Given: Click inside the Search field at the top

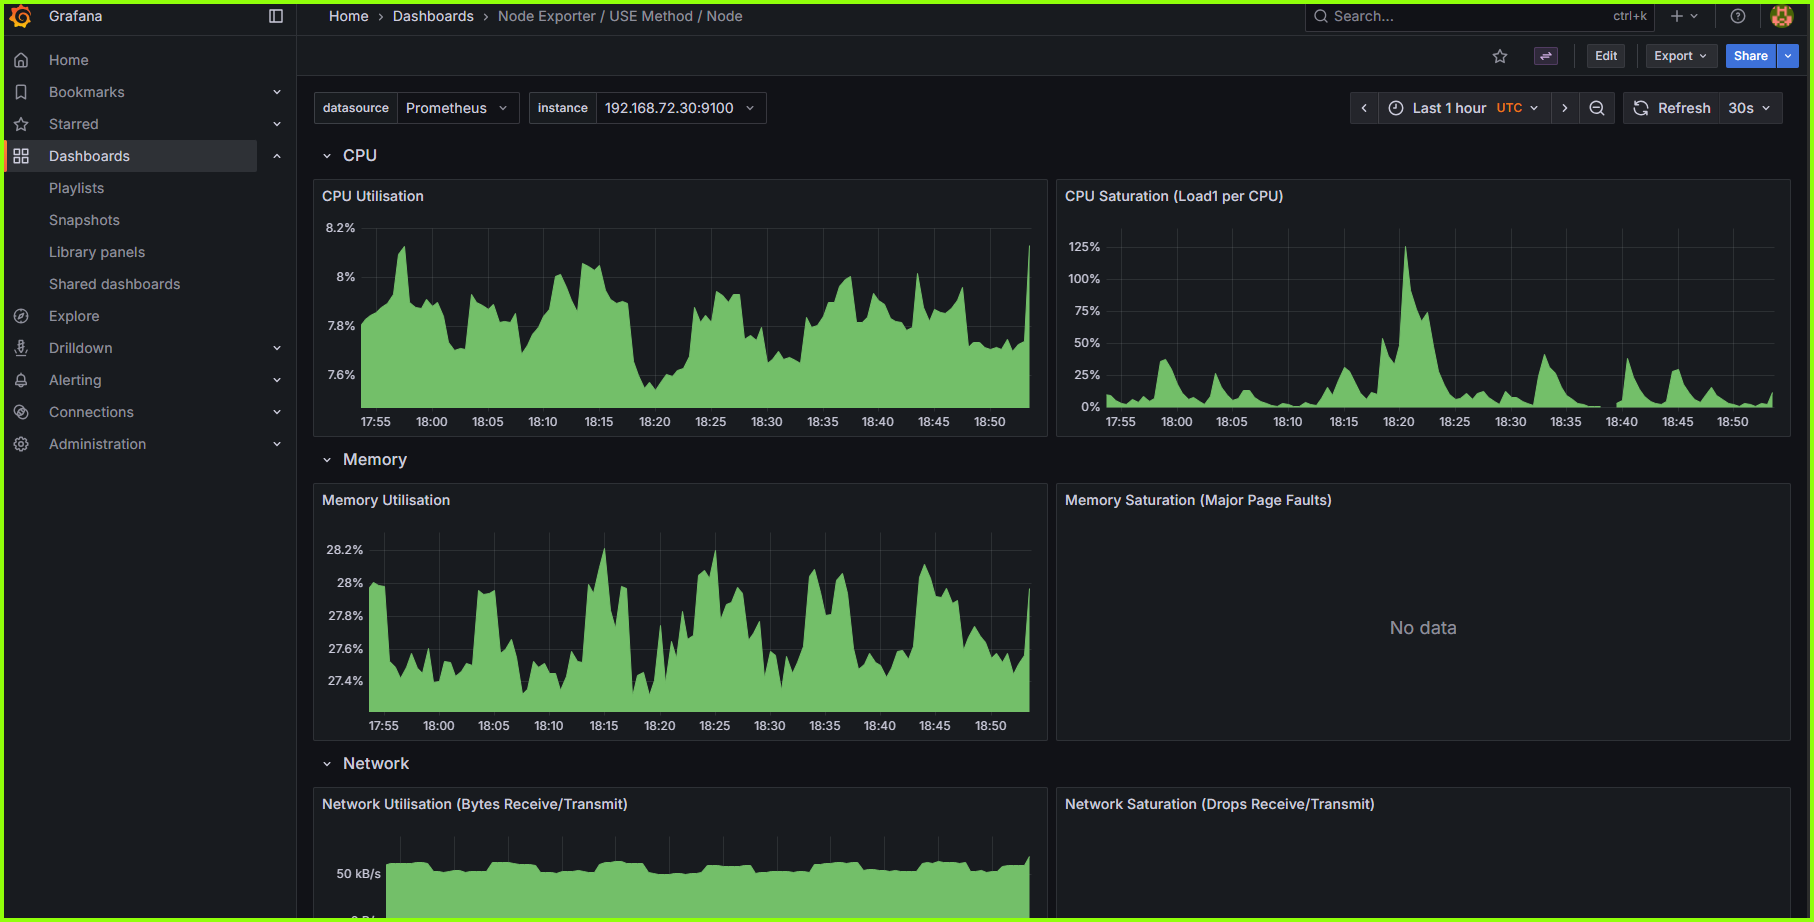Looking at the screenshot, I should click(1450, 16).
